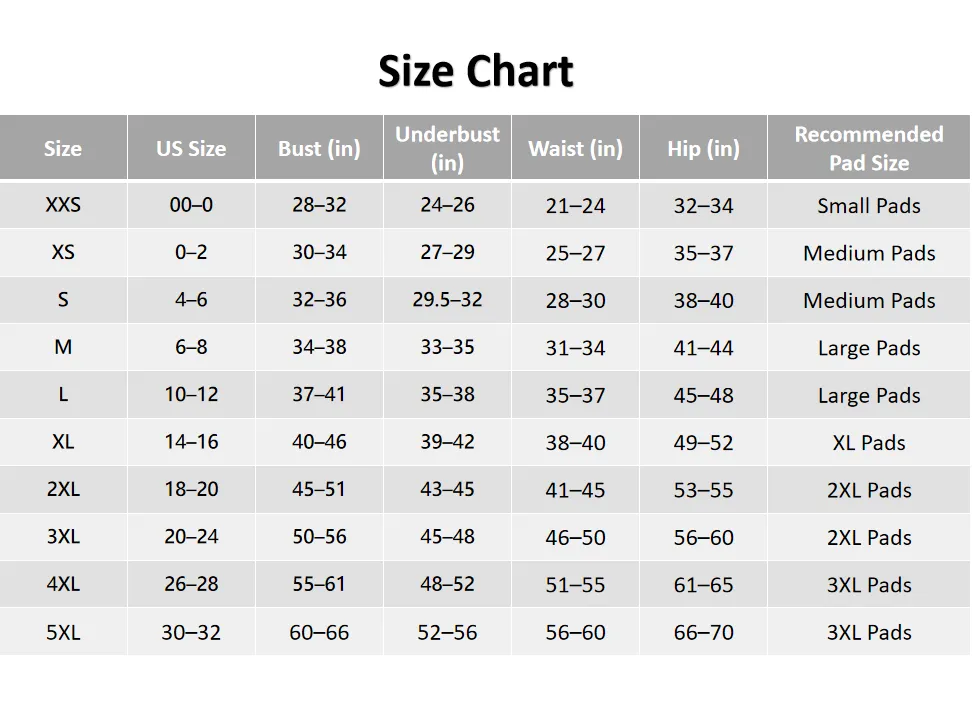Click the XXS size row label
This screenshot has width=972, height=716.
coord(63,205)
